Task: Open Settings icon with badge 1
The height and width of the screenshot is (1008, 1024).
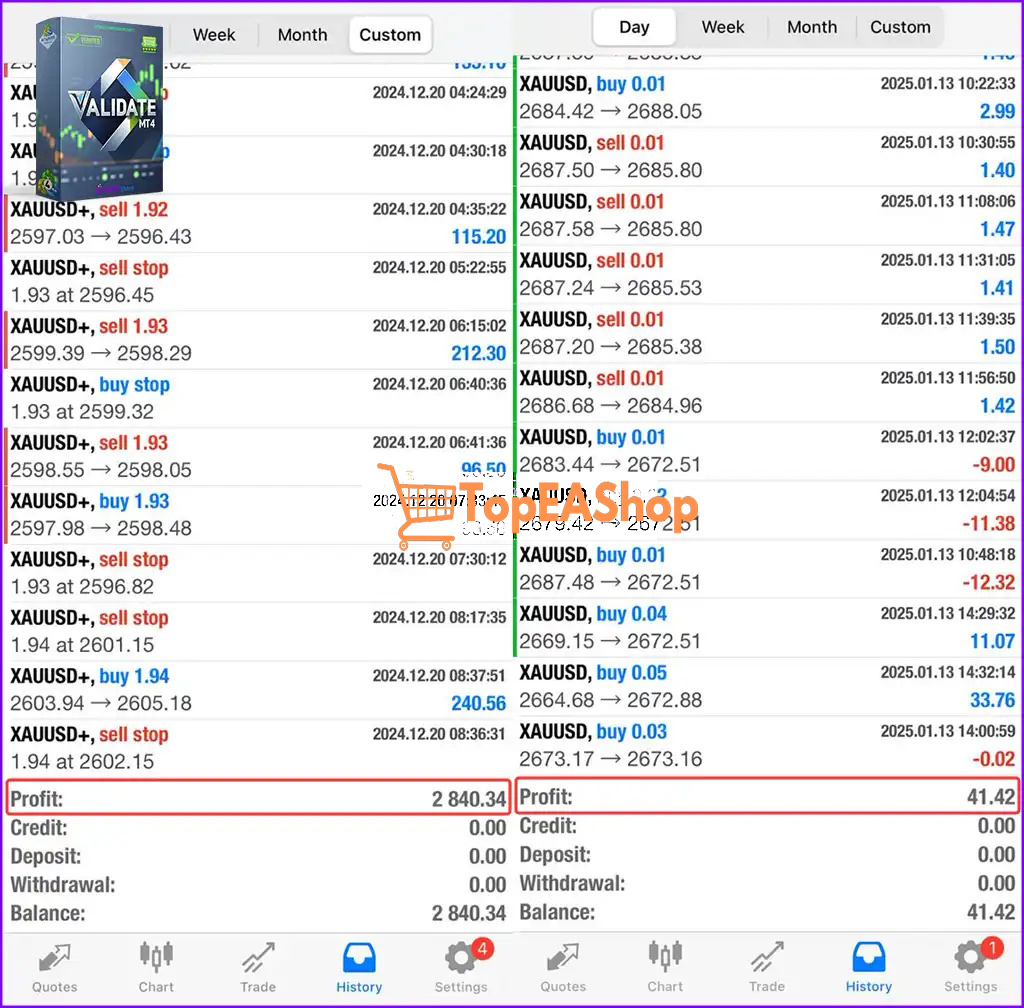Action: (970, 966)
